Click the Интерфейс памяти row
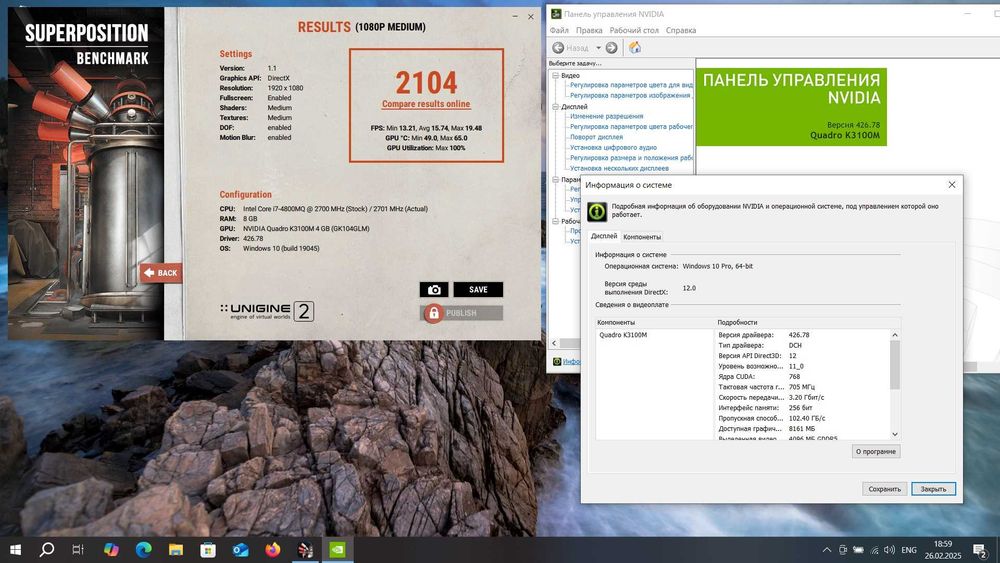The height and width of the screenshot is (563, 1000). (x=804, y=408)
